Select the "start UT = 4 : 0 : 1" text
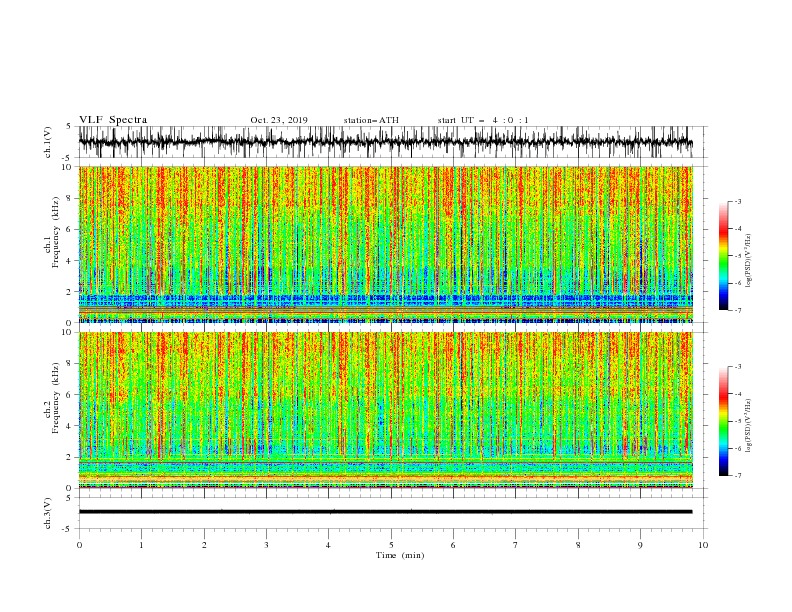This screenshot has width=792, height=612. pyautogui.click(x=483, y=120)
